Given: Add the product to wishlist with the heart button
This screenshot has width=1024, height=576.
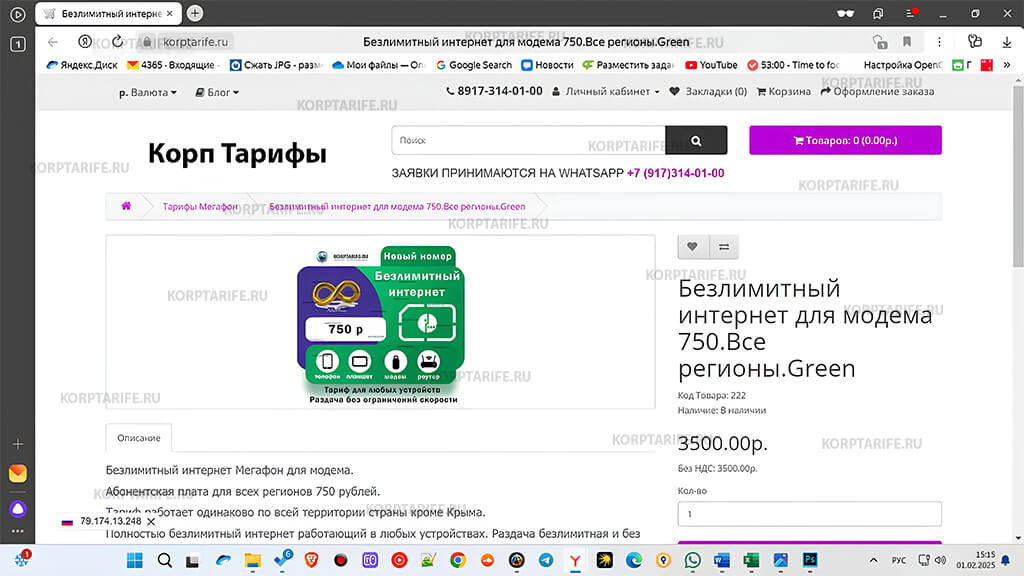Looking at the screenshot, I should click(x=693, y=247).
